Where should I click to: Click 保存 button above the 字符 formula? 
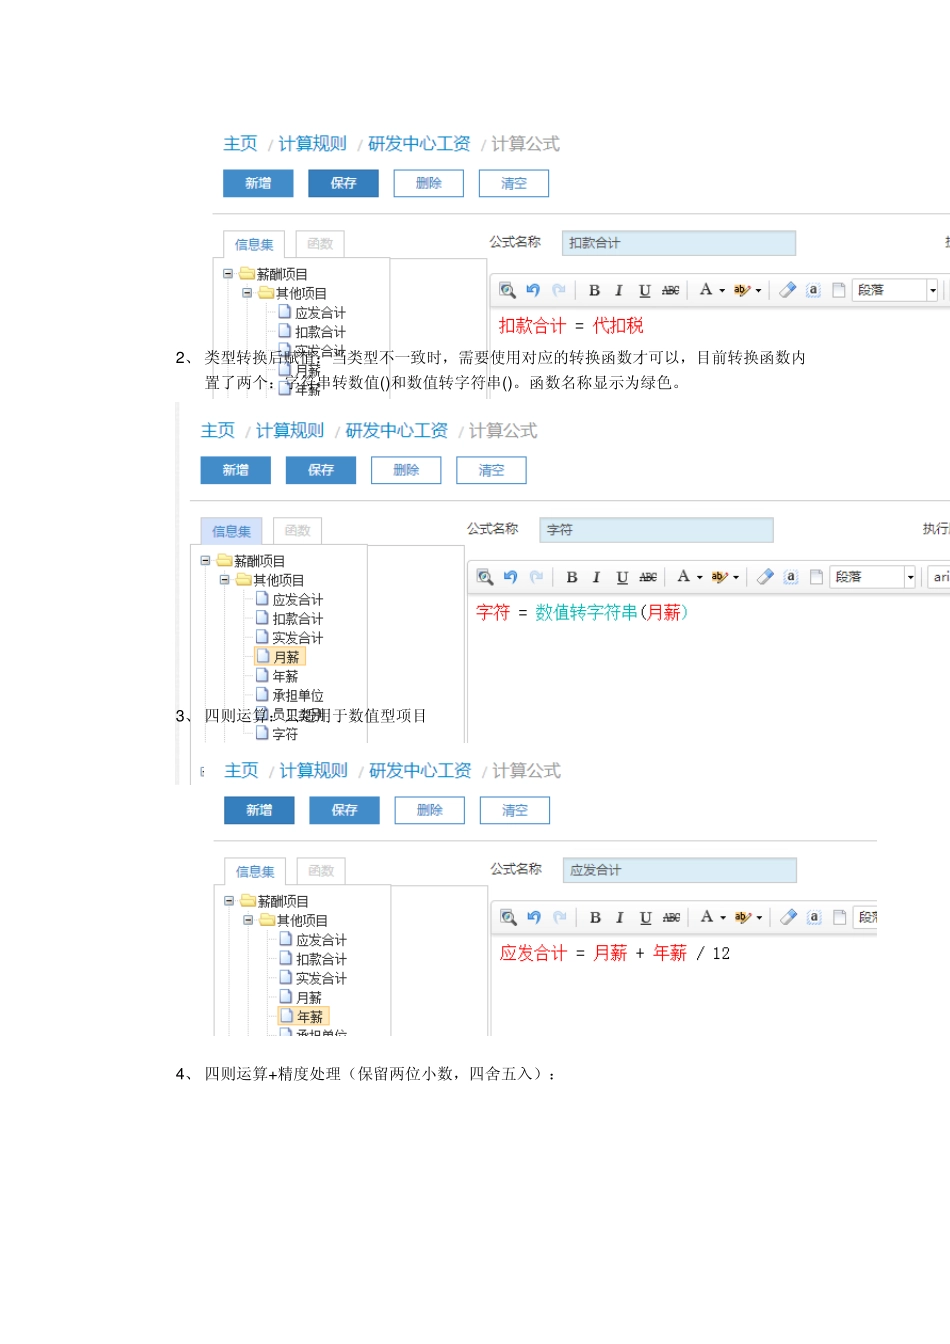(x=321, y=470)
